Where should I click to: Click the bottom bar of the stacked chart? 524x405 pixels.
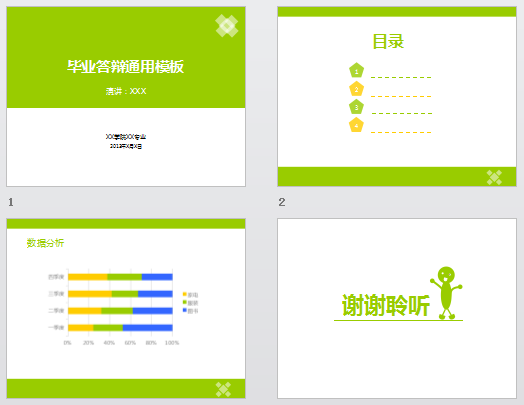tap(120, 327)
